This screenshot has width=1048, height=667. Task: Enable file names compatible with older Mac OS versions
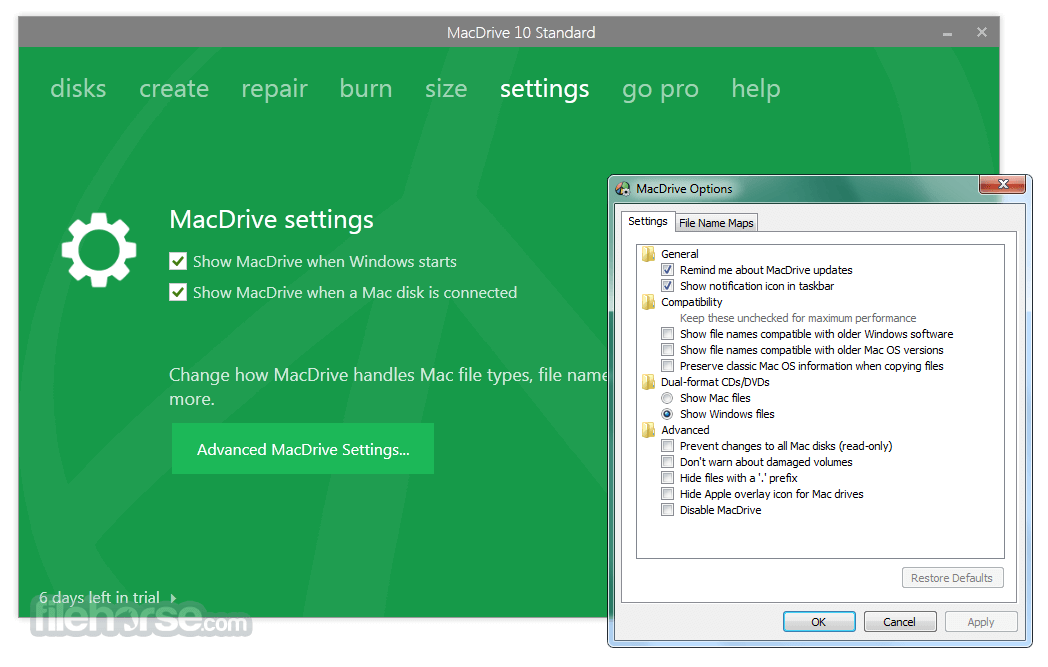click(x=667, y=350)
